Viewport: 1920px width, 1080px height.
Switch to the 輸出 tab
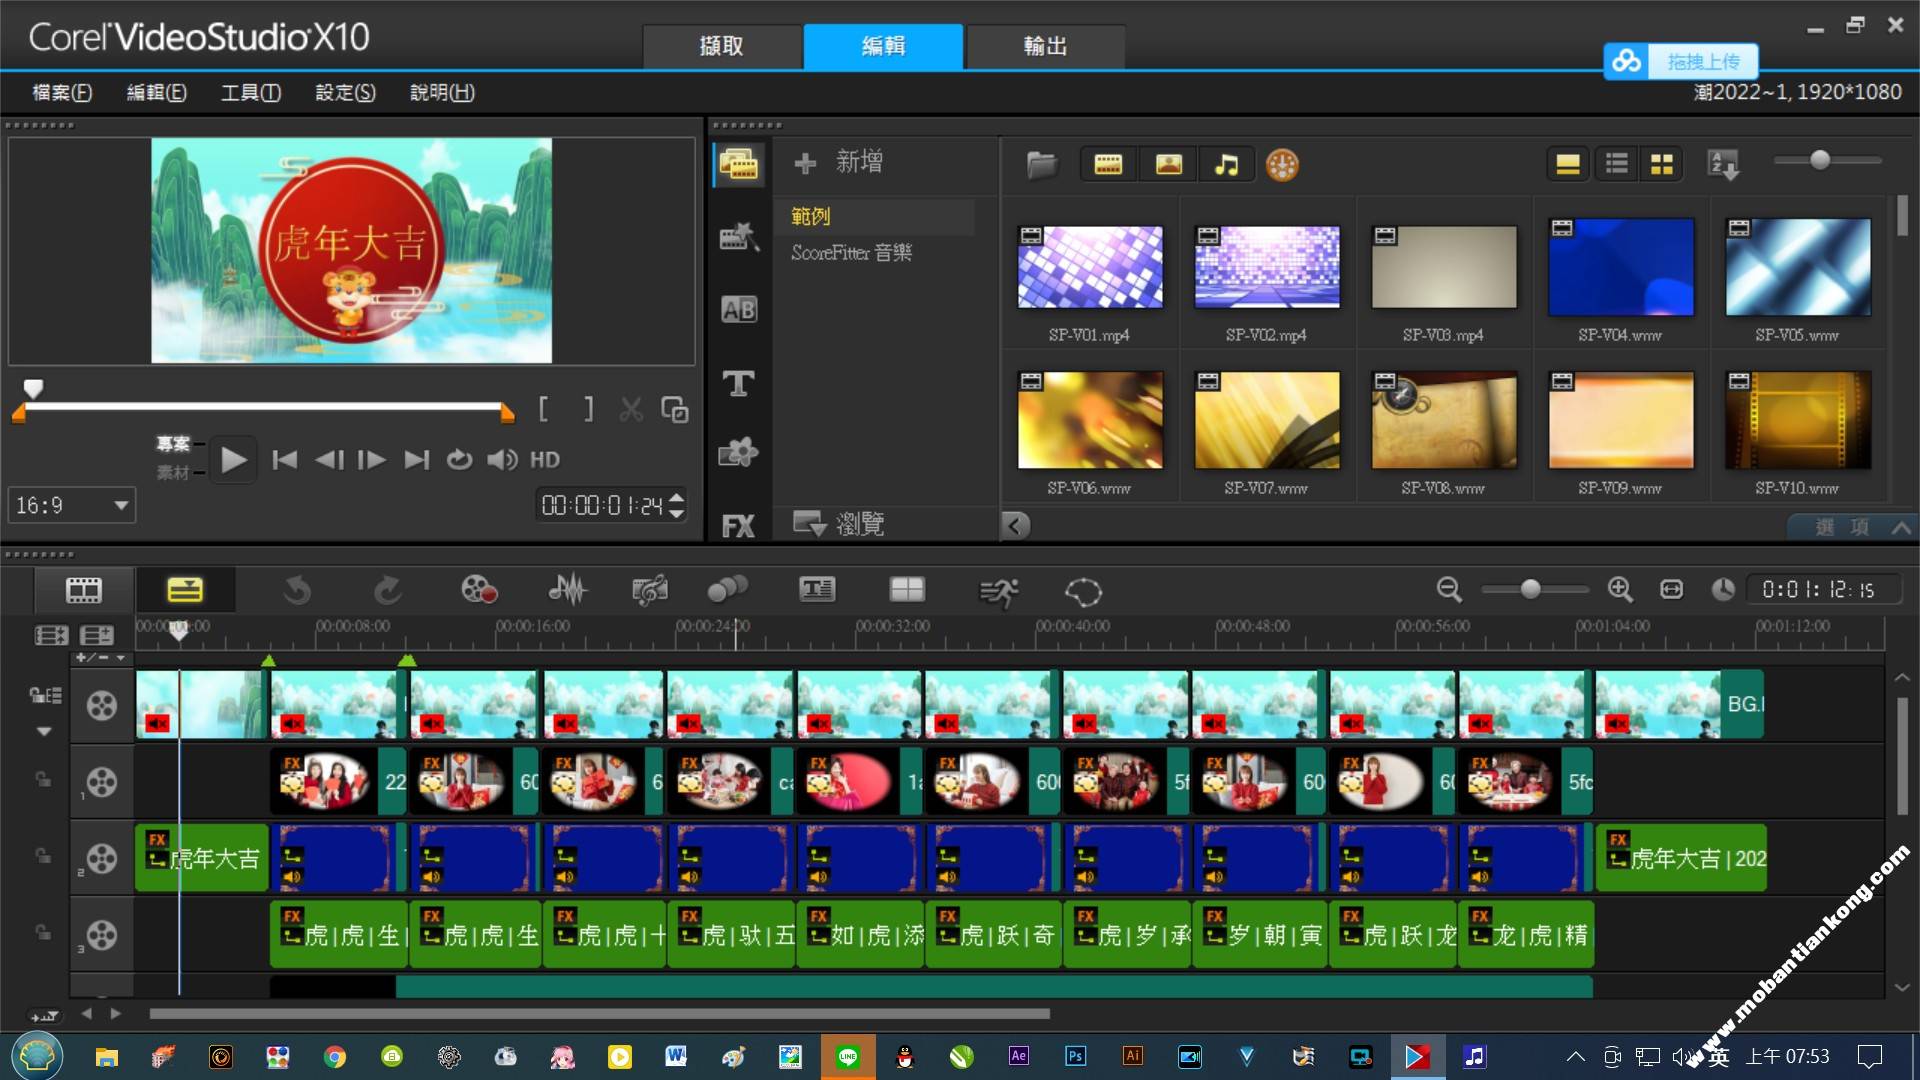click(1046, 46)
